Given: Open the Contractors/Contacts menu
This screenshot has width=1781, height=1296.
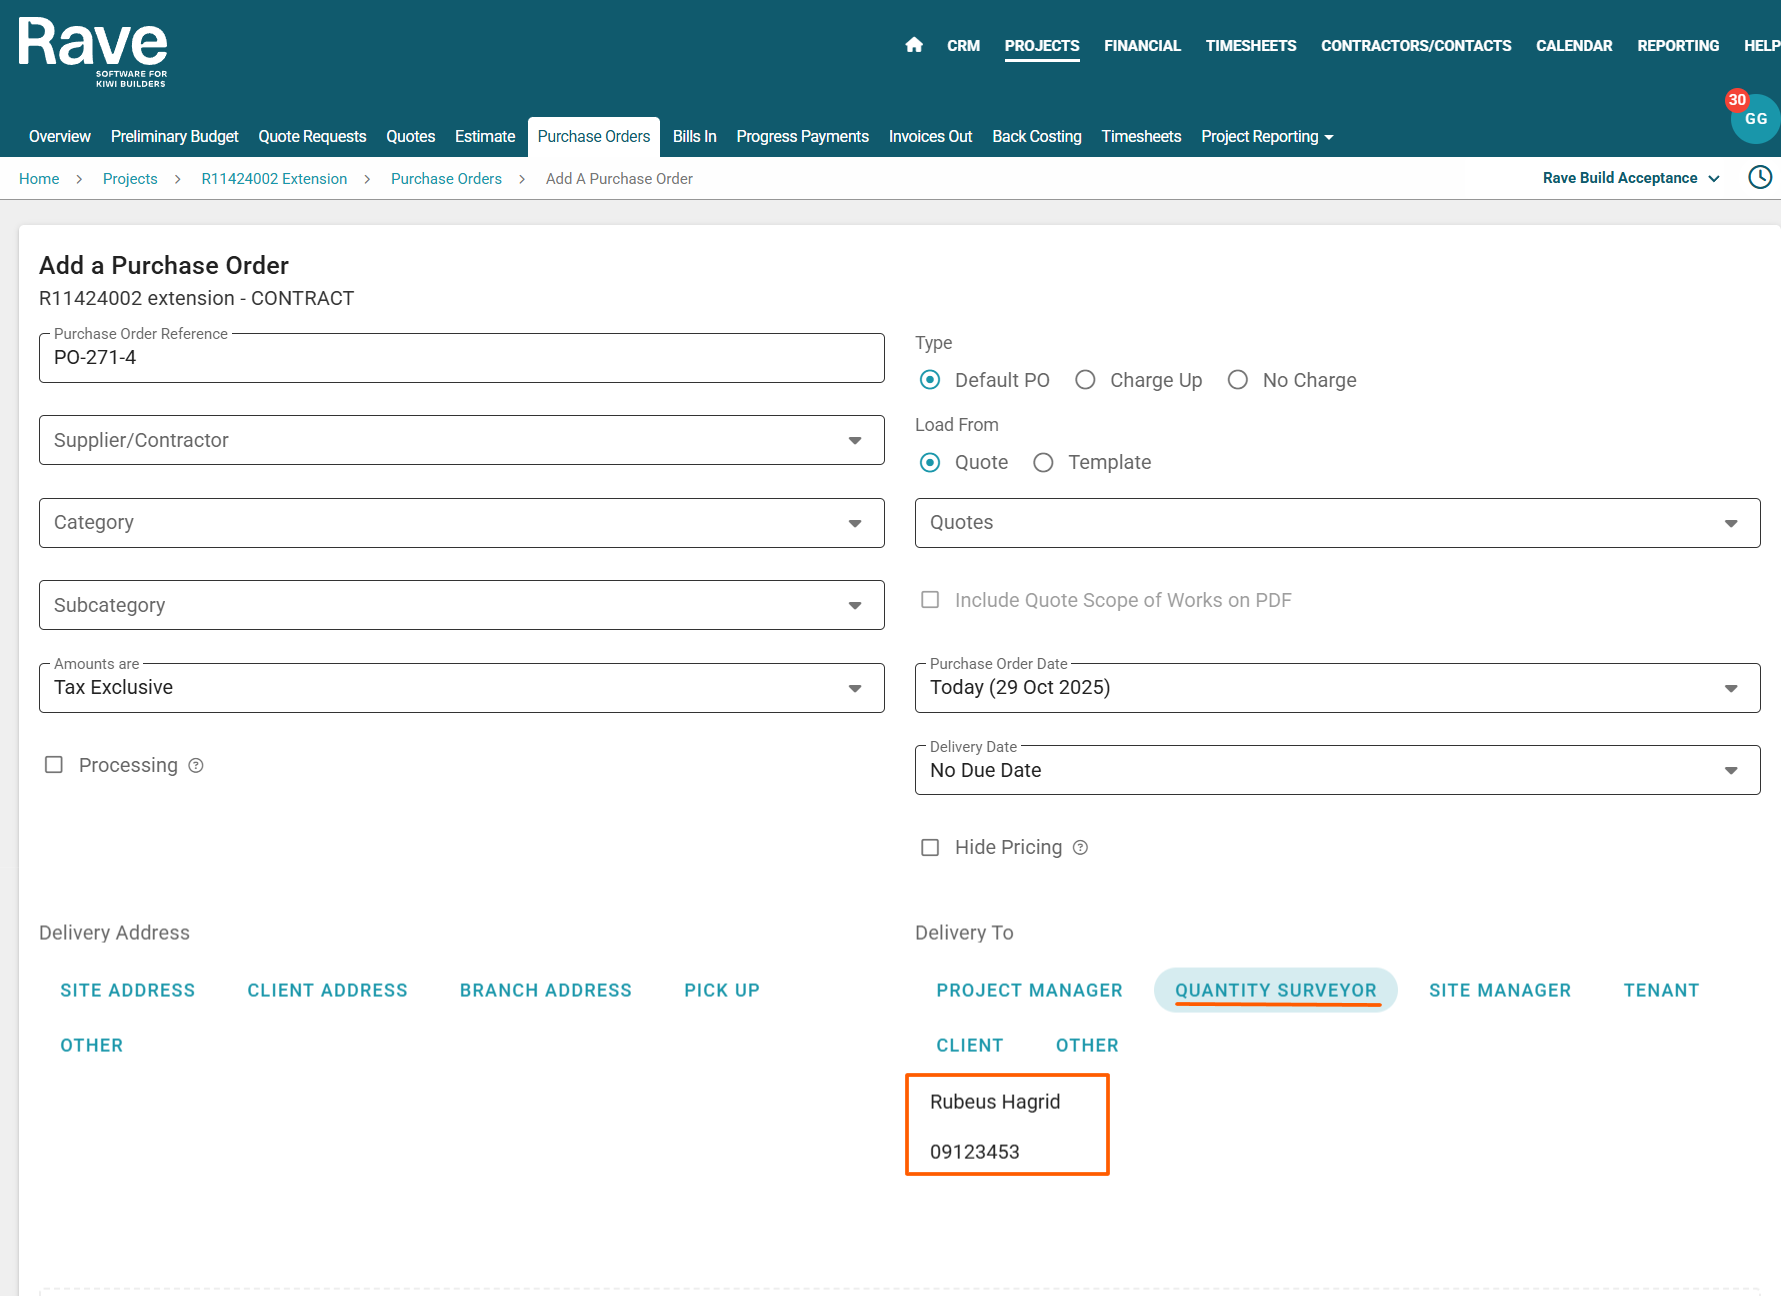Looking at the screenshot, I should point(1416,46).
